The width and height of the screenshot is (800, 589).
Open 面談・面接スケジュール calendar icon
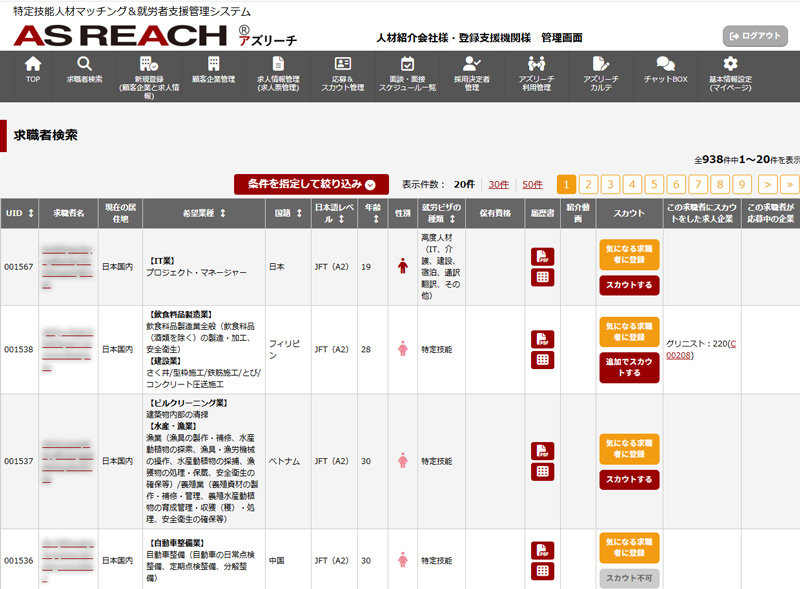(x=407, y=64)
